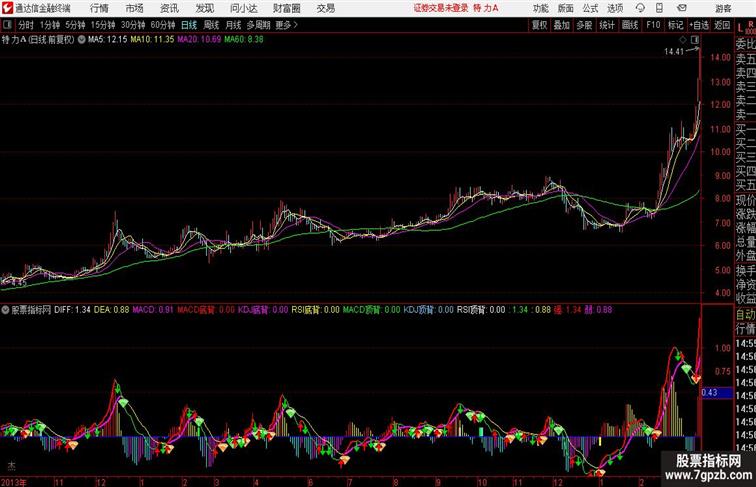Click the MACD顶背 indicator label
The image size is (756, 487).
pyautogui.click(x=362, y=310)
